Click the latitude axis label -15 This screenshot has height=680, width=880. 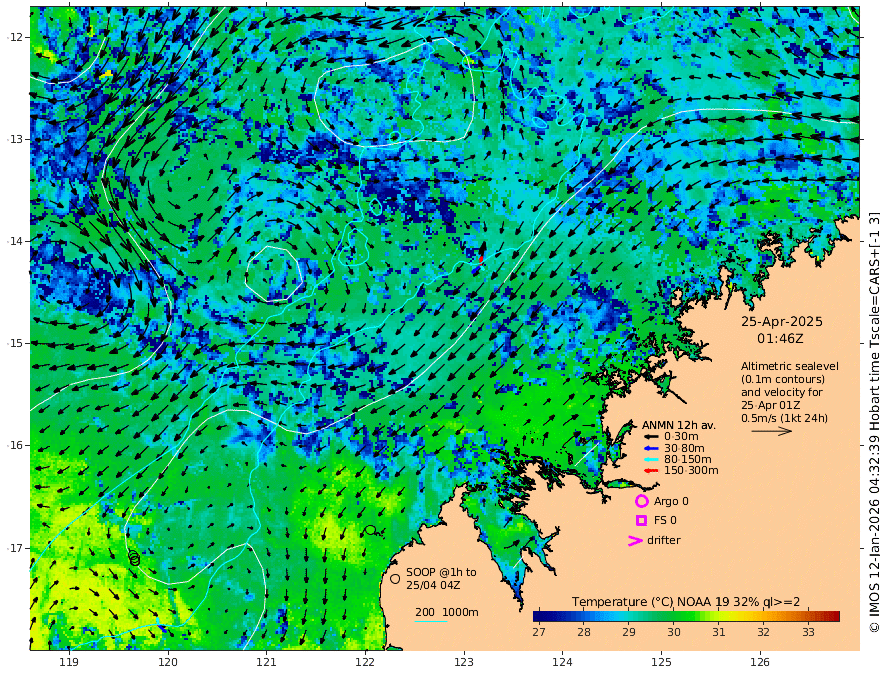click(15, 343)
